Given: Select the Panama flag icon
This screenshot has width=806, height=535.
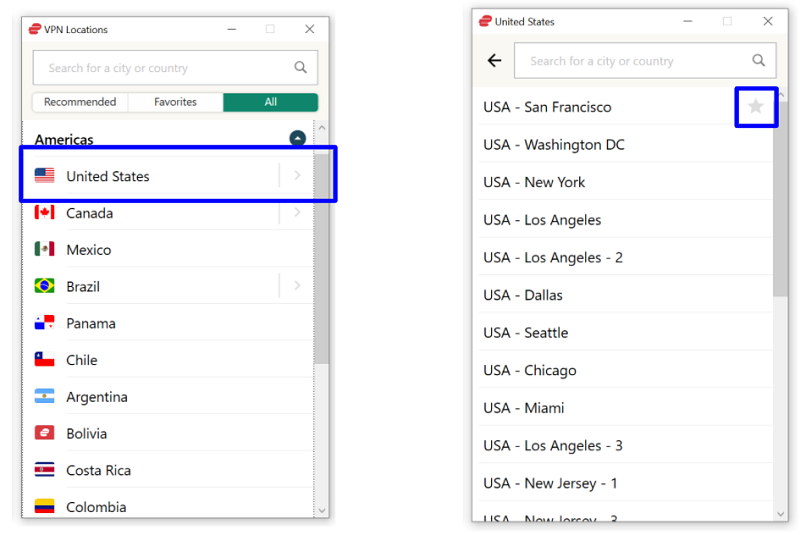Looking at the screenshot, I should tap(44, 323).
